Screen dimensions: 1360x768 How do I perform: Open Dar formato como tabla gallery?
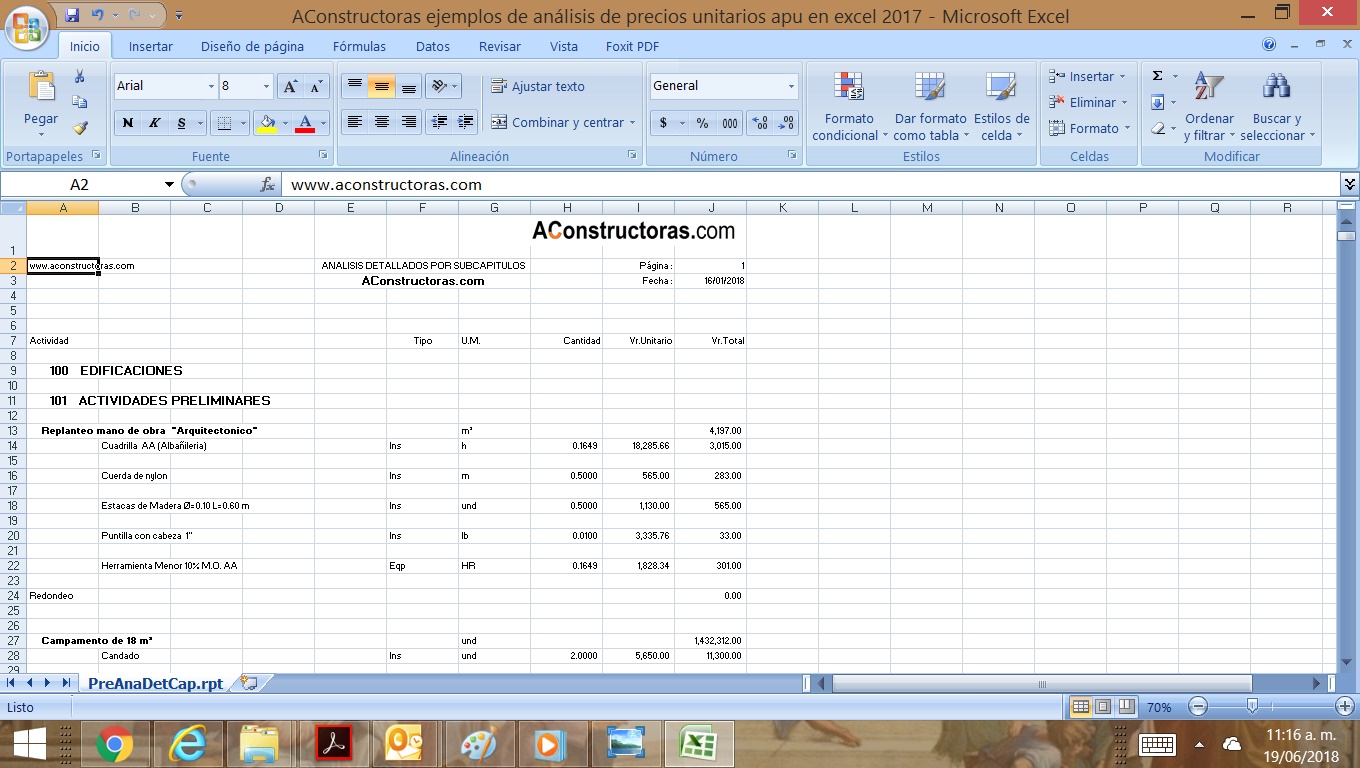[x=930, y=107]
